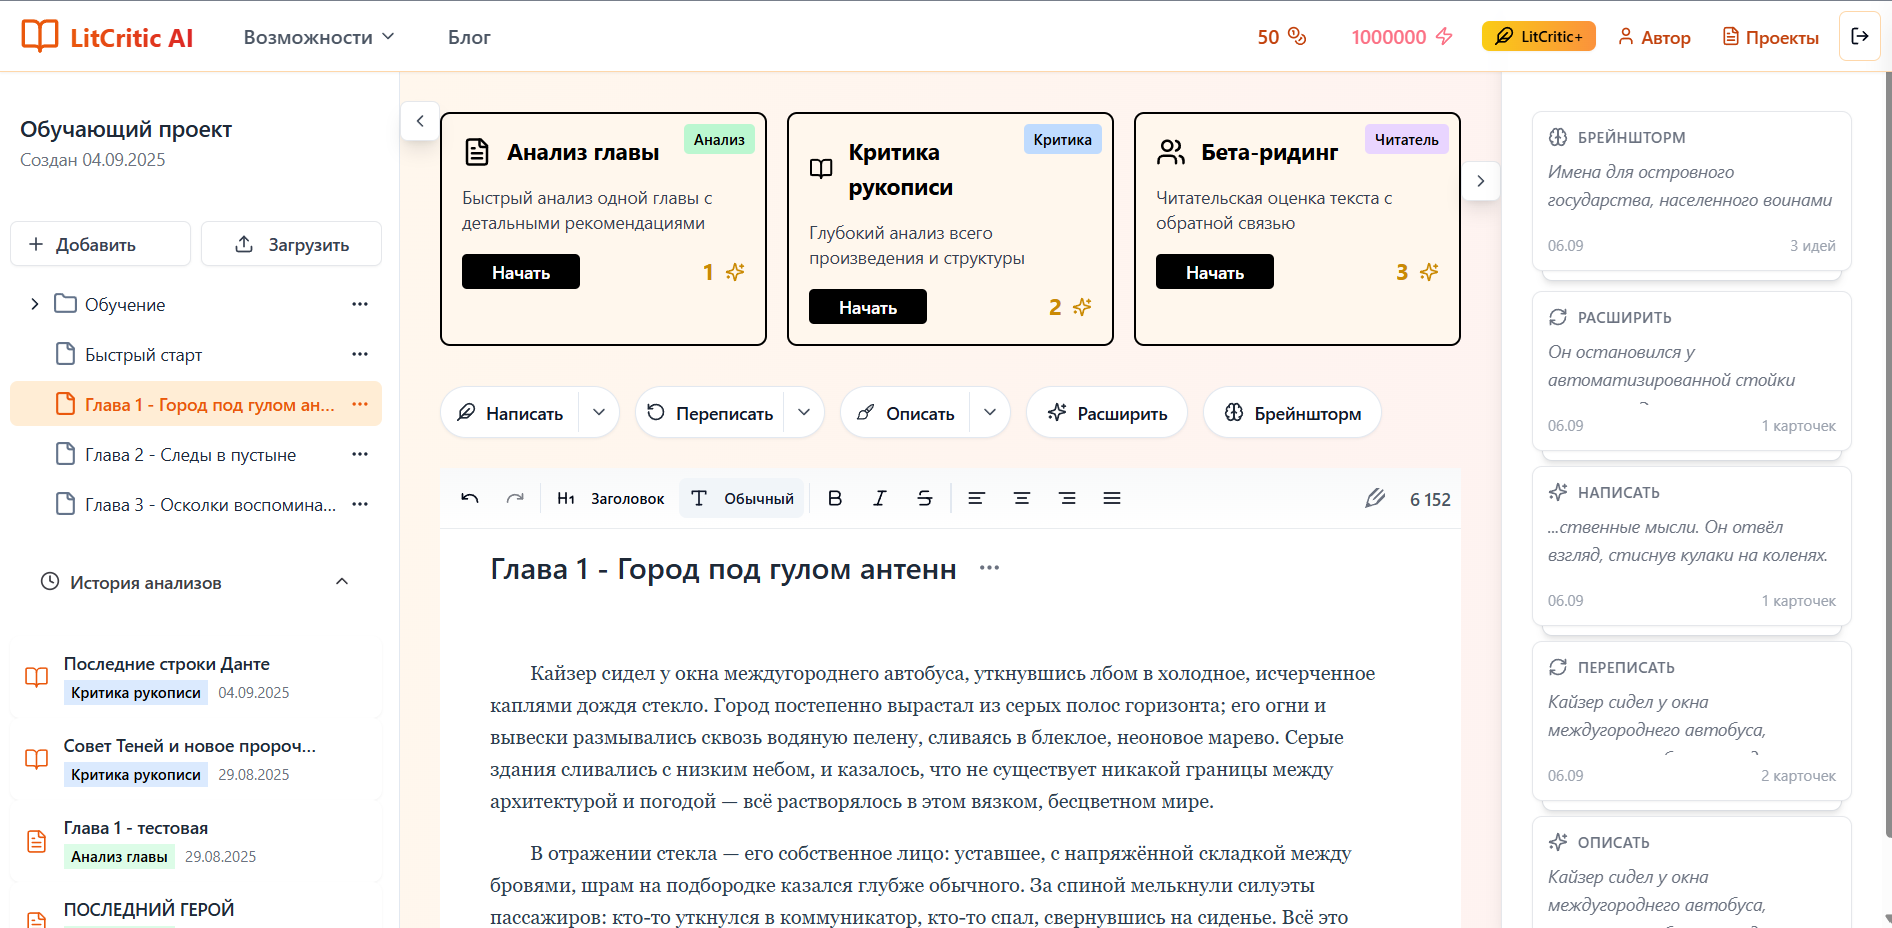
Task: Apply italic formatting to the text
Action: (x=879, y=497)
